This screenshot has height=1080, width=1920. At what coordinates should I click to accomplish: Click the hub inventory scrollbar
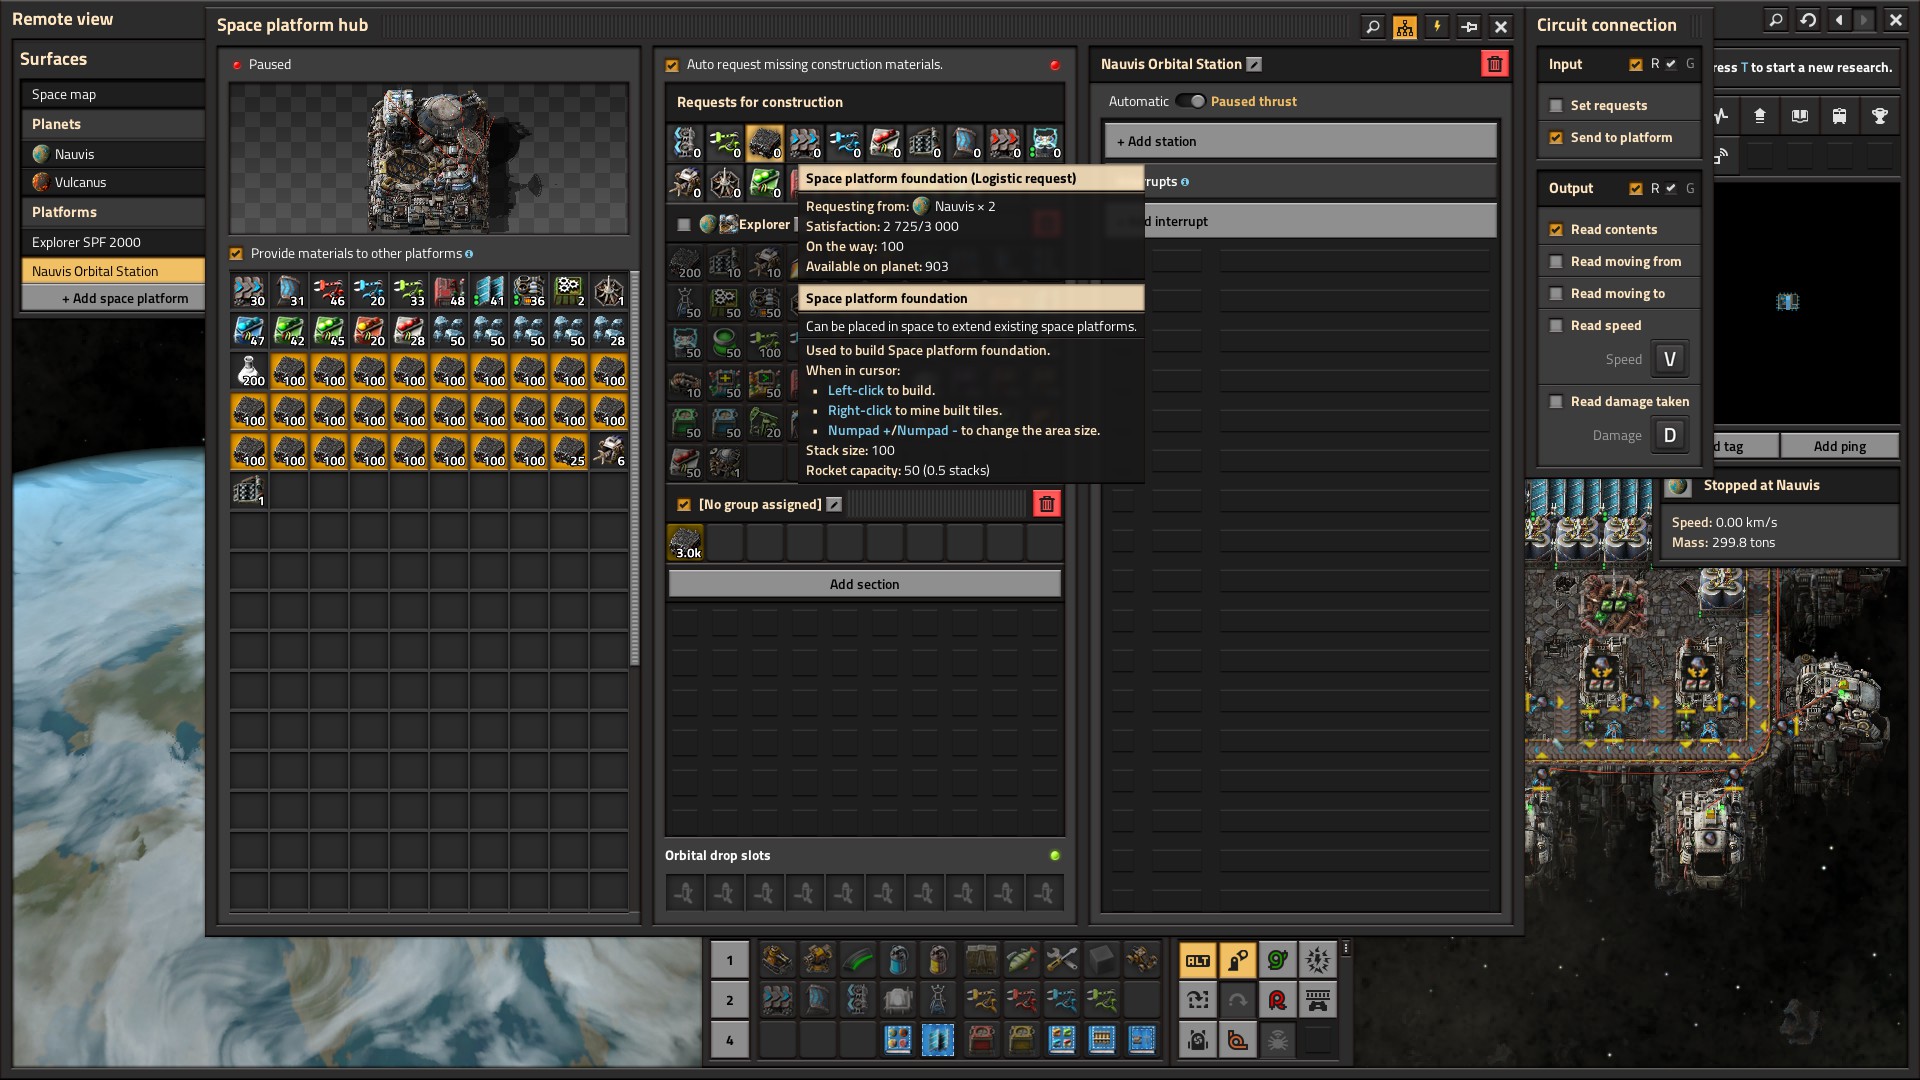click(634, 468)
